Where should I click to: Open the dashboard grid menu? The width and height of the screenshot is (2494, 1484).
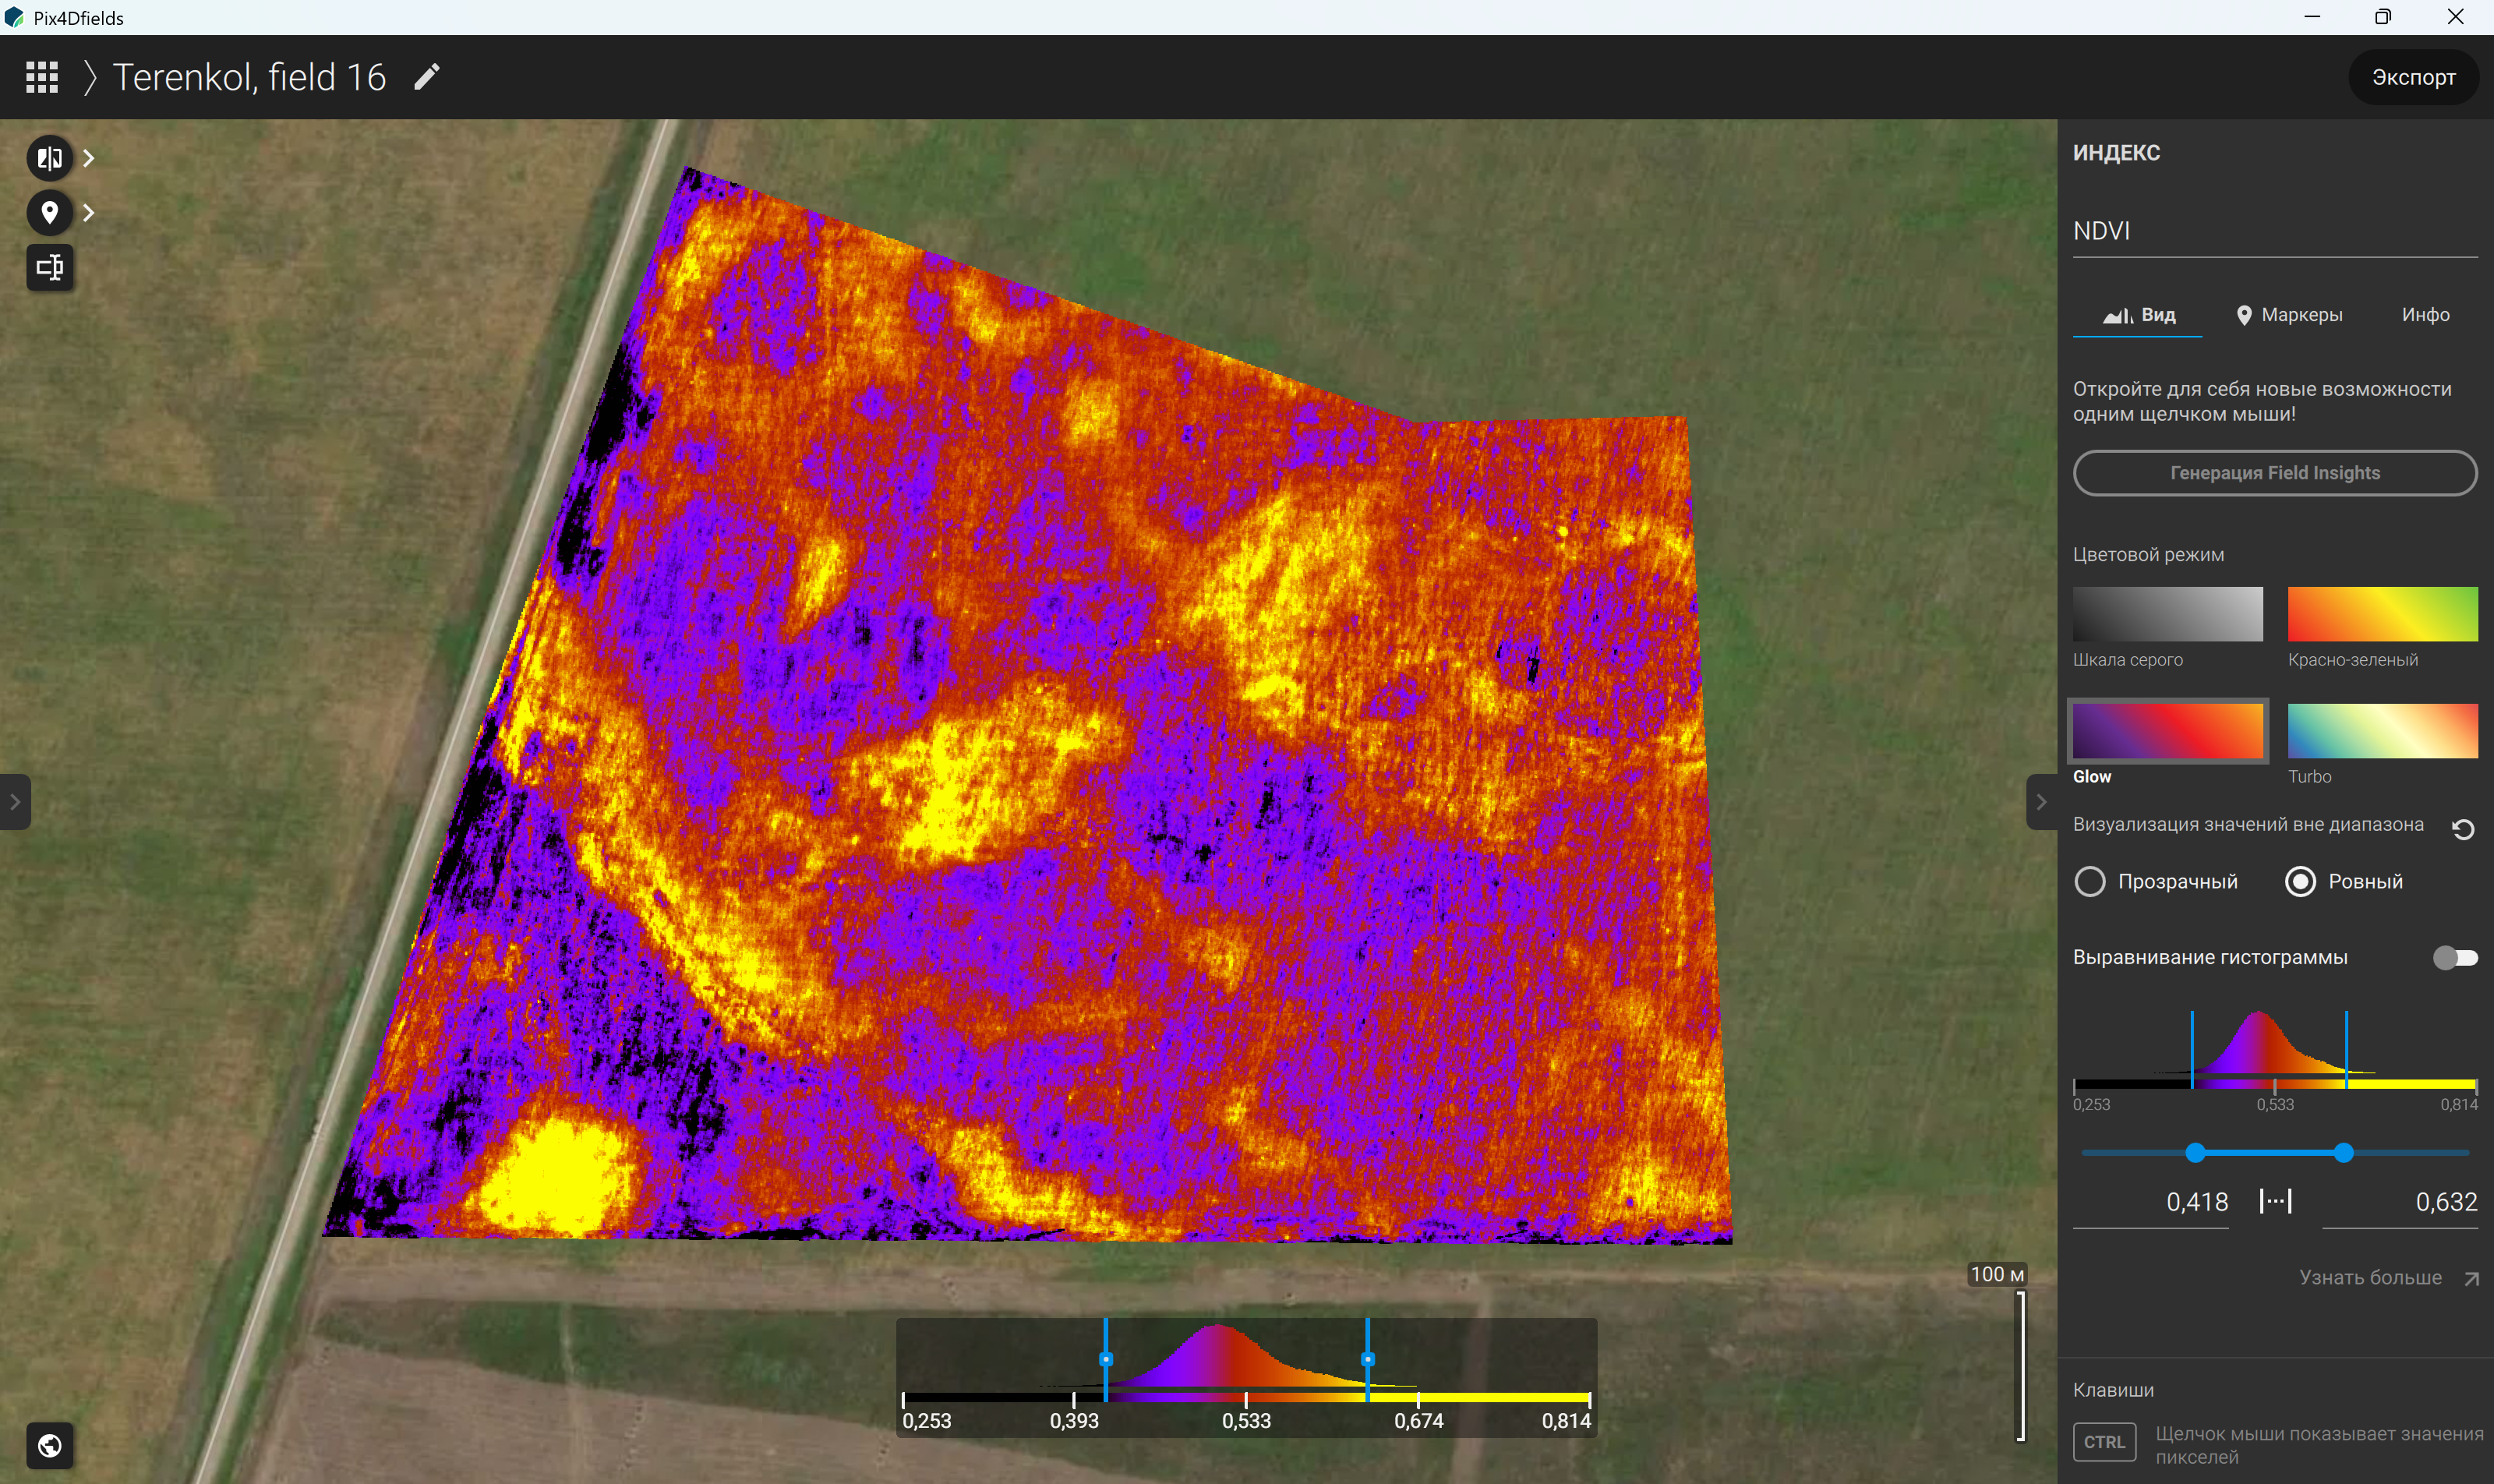41,77
